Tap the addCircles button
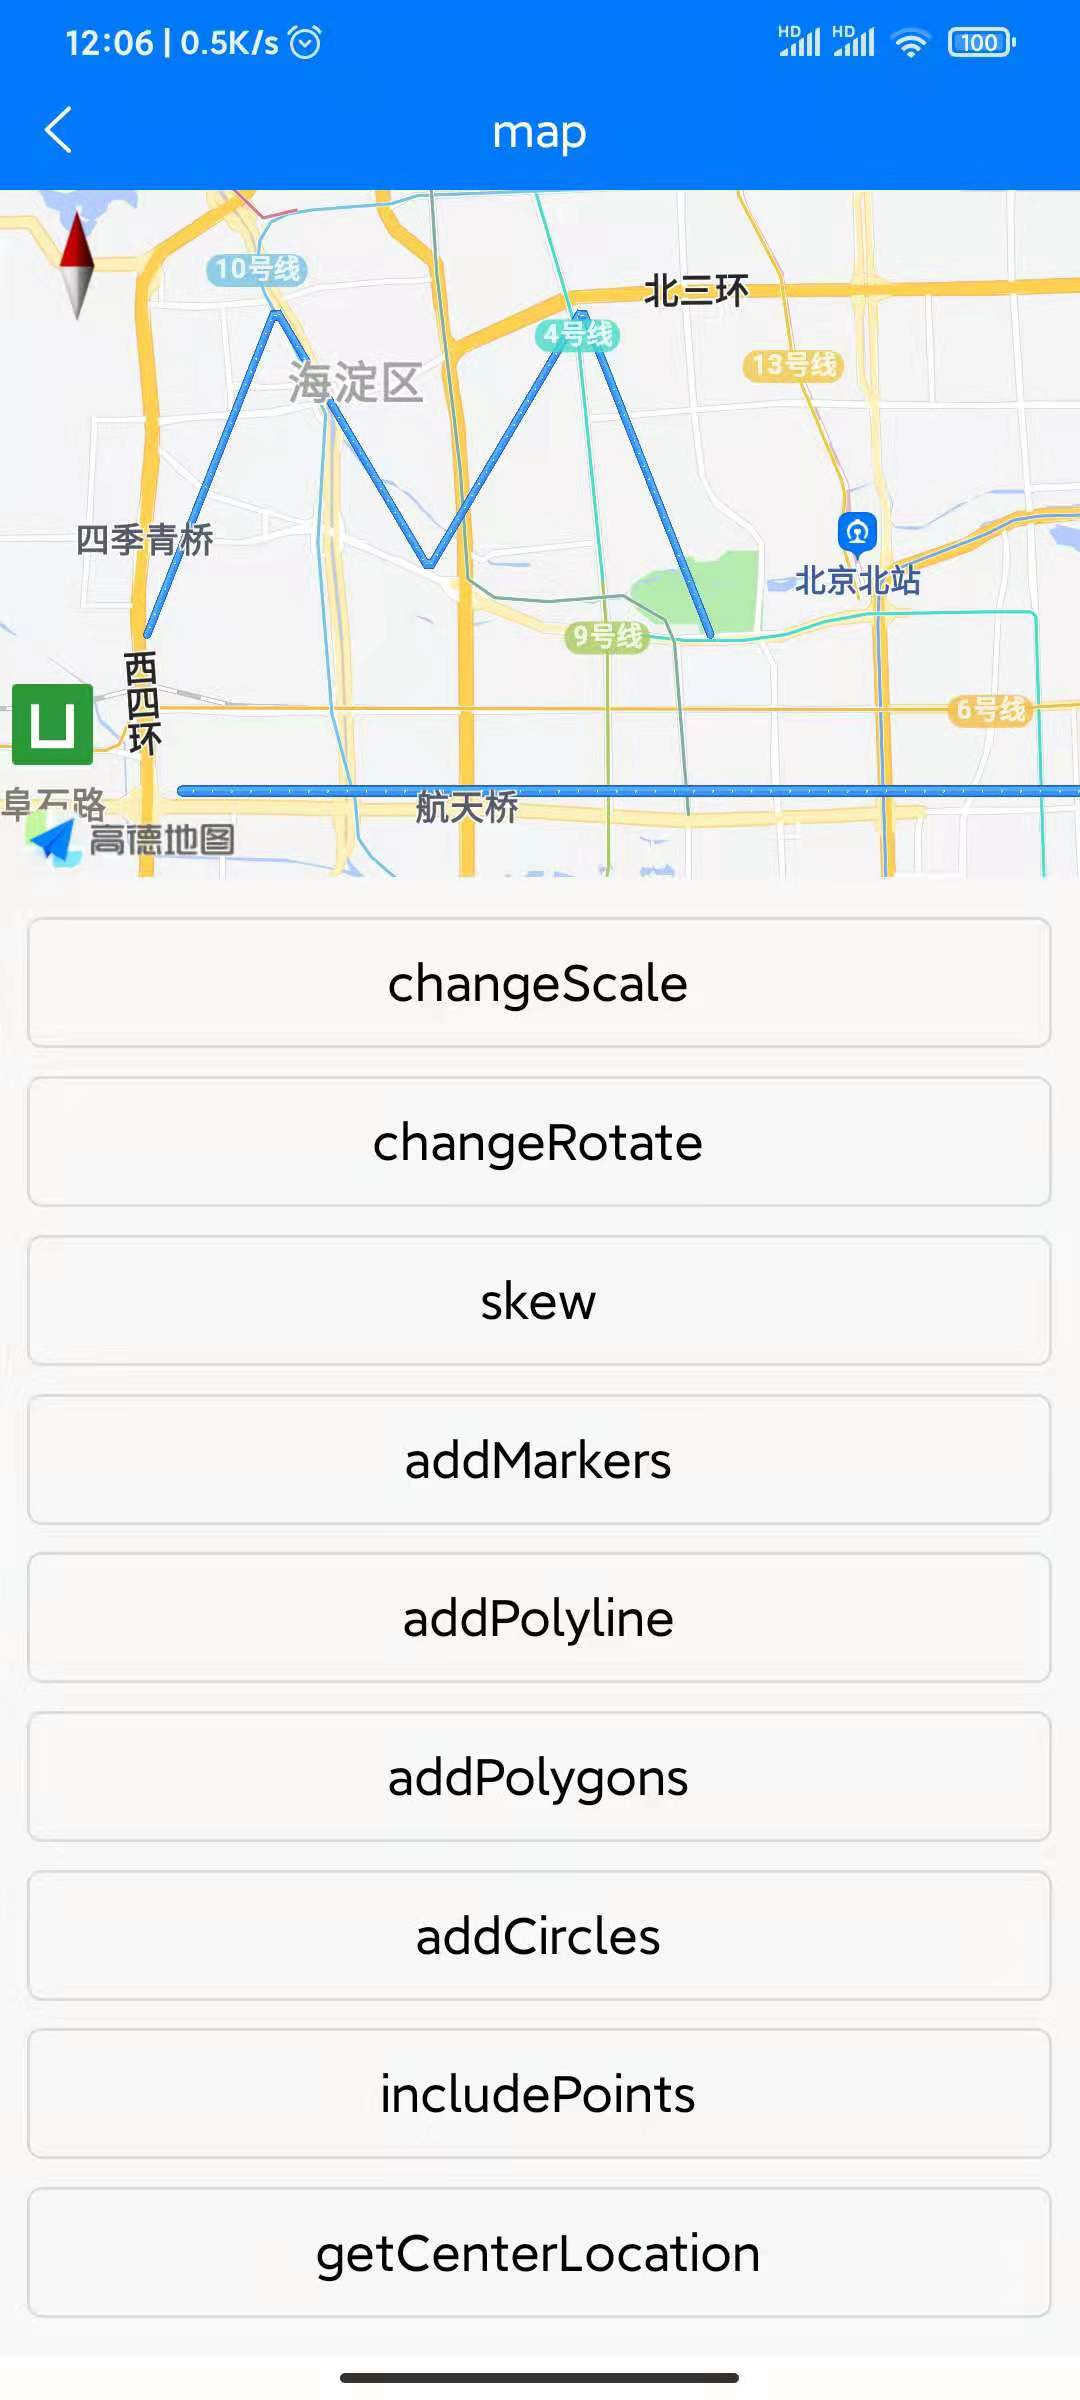1080x2400 pixels. pyautogui.click(x=539, y=1936)
